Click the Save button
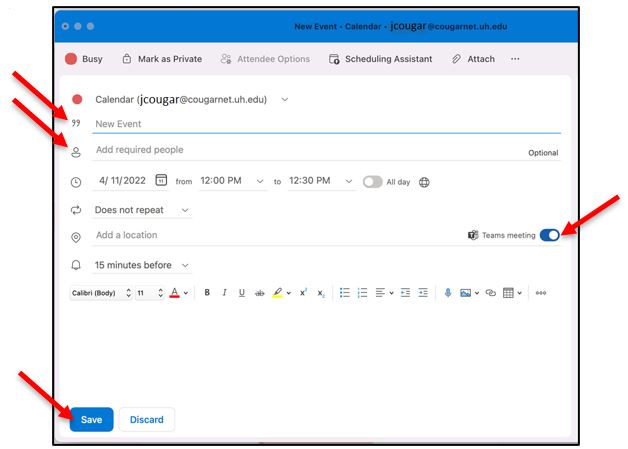The width and height of the screenshot is (628, 449). [91, 419]
